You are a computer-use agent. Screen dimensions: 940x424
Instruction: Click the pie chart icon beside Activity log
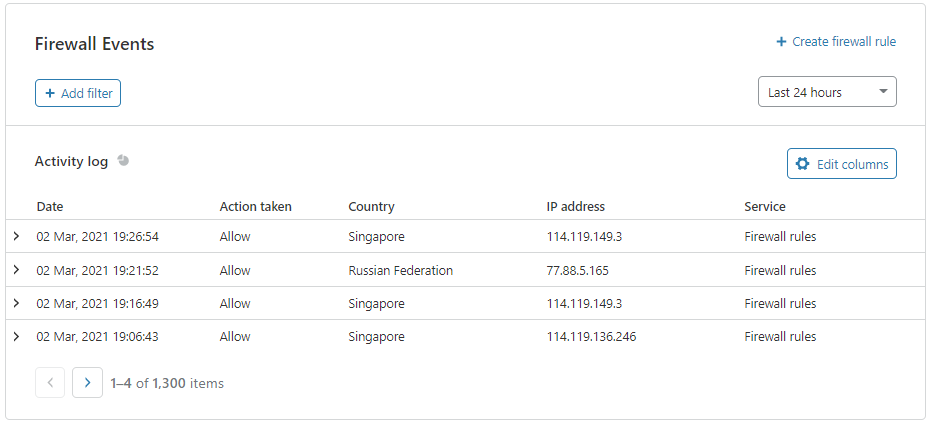click(x=123, y=160)
